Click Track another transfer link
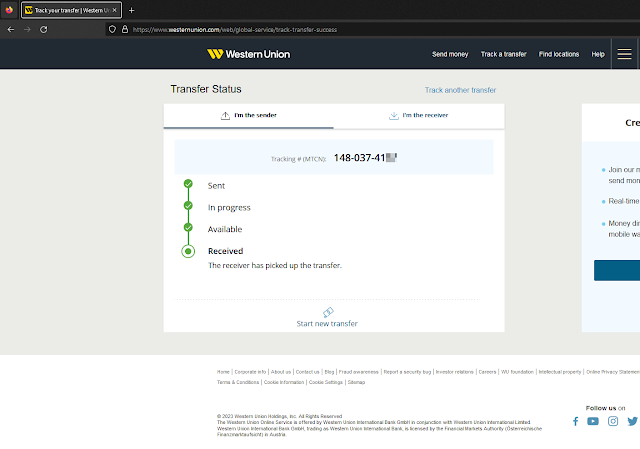 tap(460, 90)
